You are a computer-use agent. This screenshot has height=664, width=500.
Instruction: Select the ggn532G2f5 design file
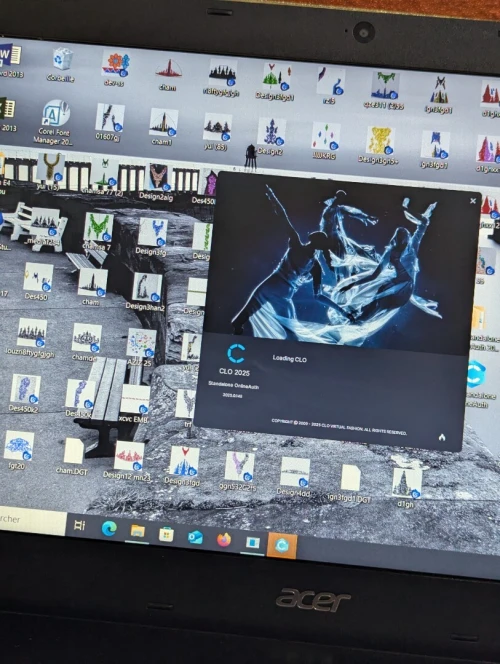pos(239,470)
